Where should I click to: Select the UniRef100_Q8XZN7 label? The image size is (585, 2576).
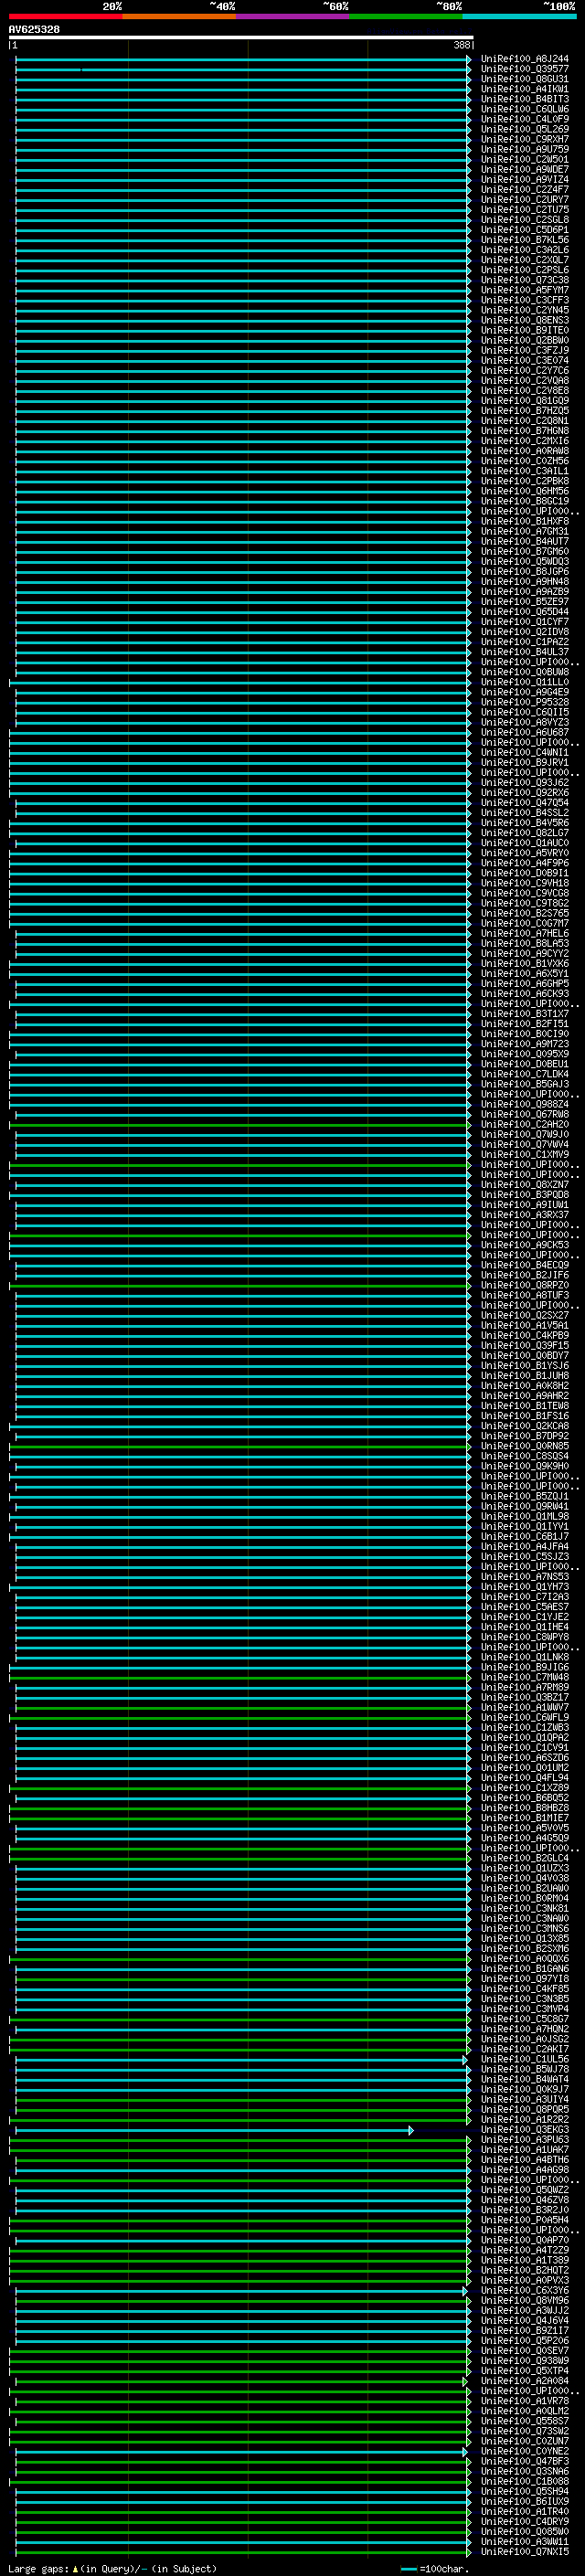(x=524, y=1185)
